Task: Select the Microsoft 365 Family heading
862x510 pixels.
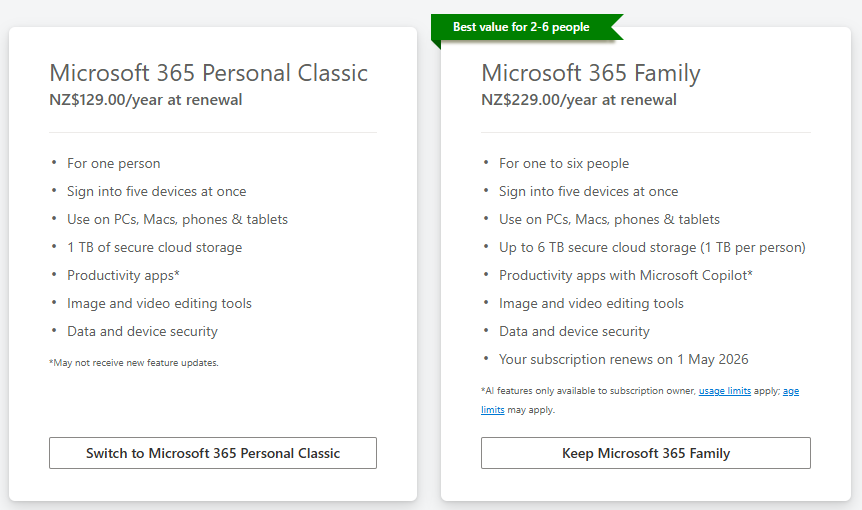Action: coord(590,73)
